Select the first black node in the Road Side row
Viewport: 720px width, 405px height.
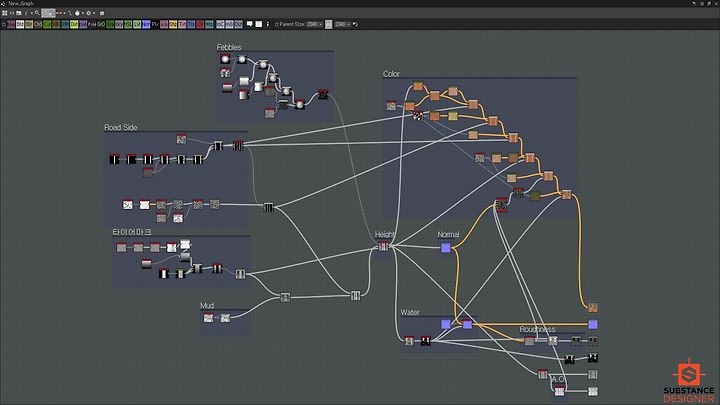(114, 159)
